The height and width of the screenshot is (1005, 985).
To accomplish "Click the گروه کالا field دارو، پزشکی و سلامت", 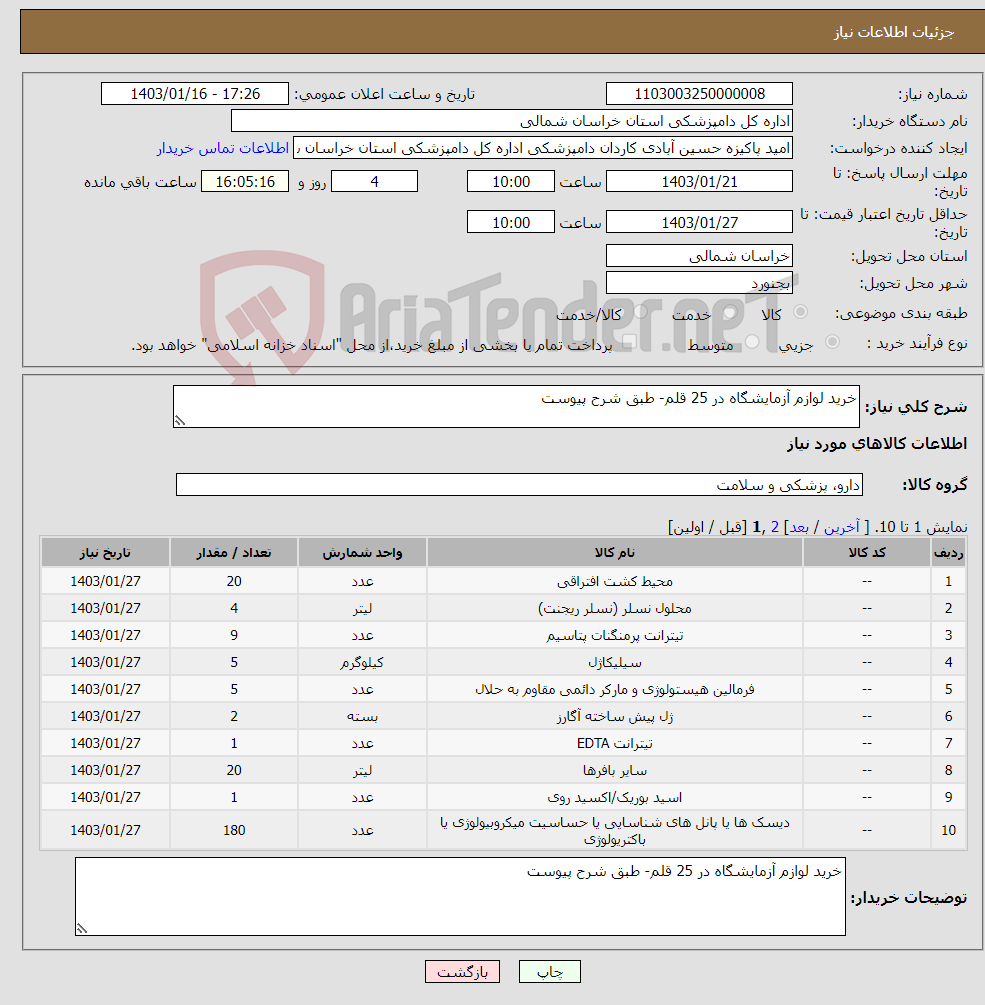I will point(519,485).
